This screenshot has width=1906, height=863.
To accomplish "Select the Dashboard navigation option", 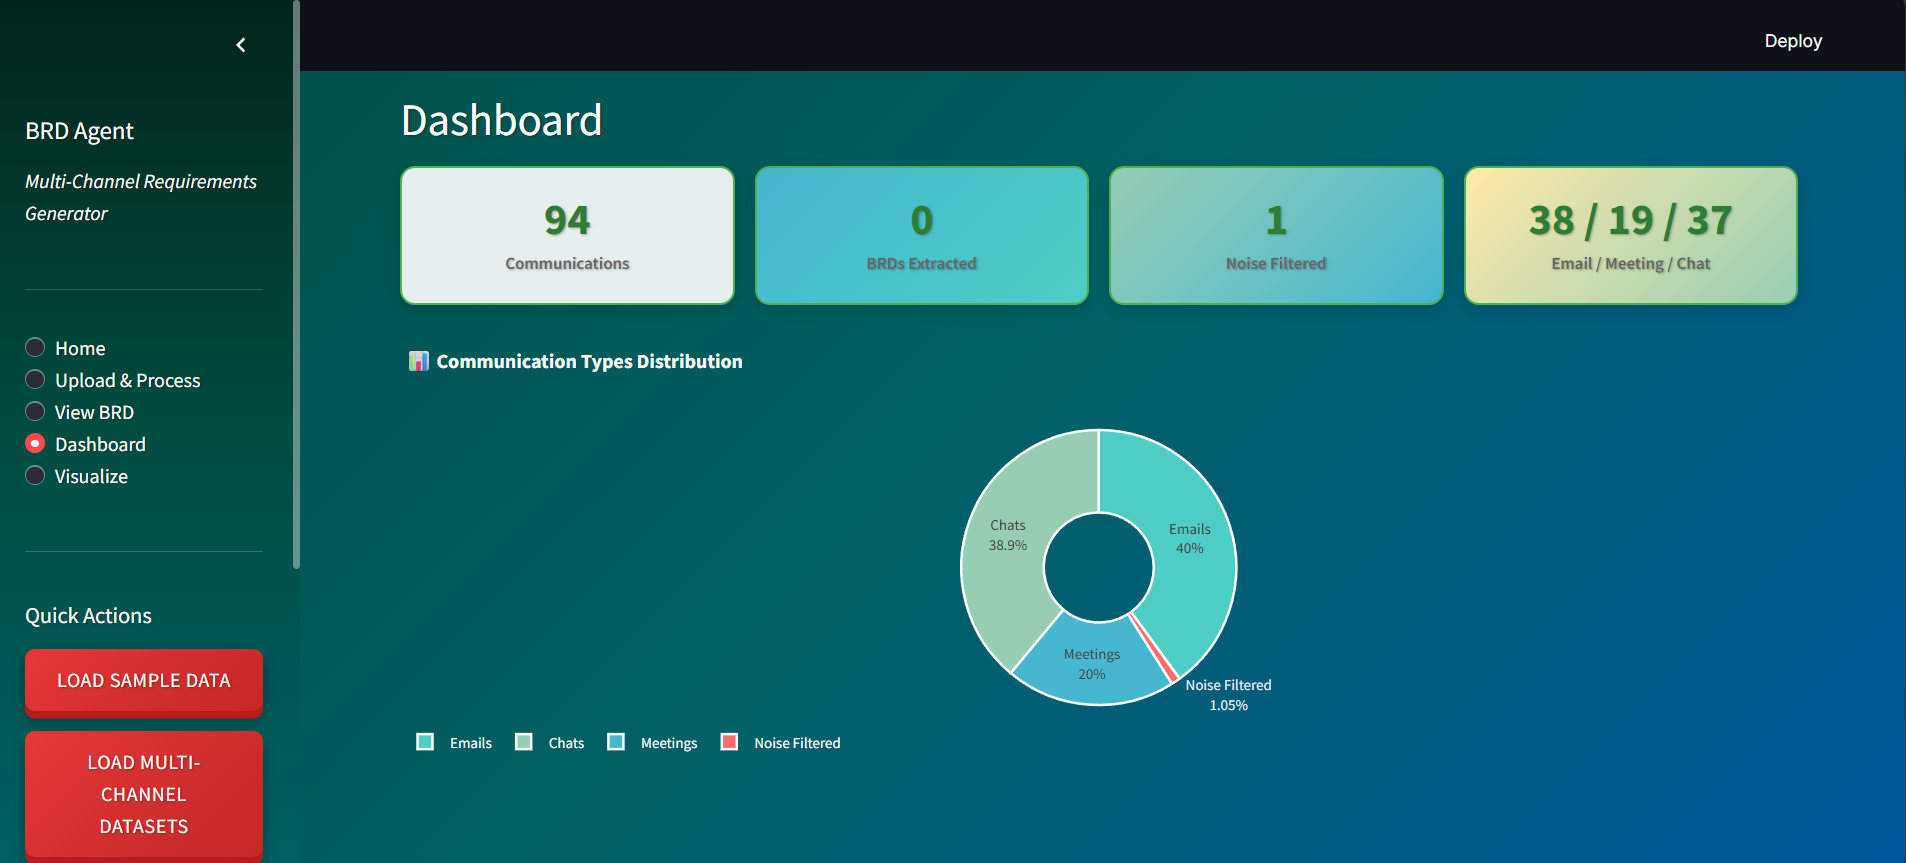I will click(x=35, y=444).
